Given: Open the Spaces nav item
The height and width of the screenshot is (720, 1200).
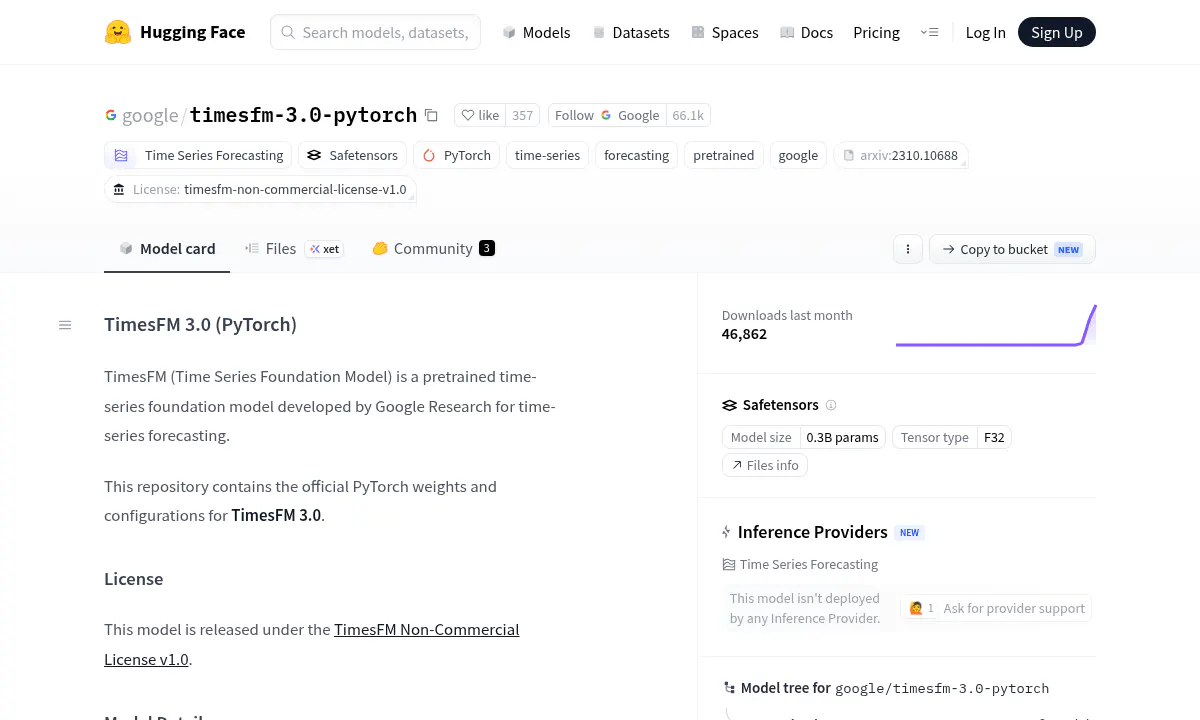Looking at the screenshot, I should tap(724, 32).
